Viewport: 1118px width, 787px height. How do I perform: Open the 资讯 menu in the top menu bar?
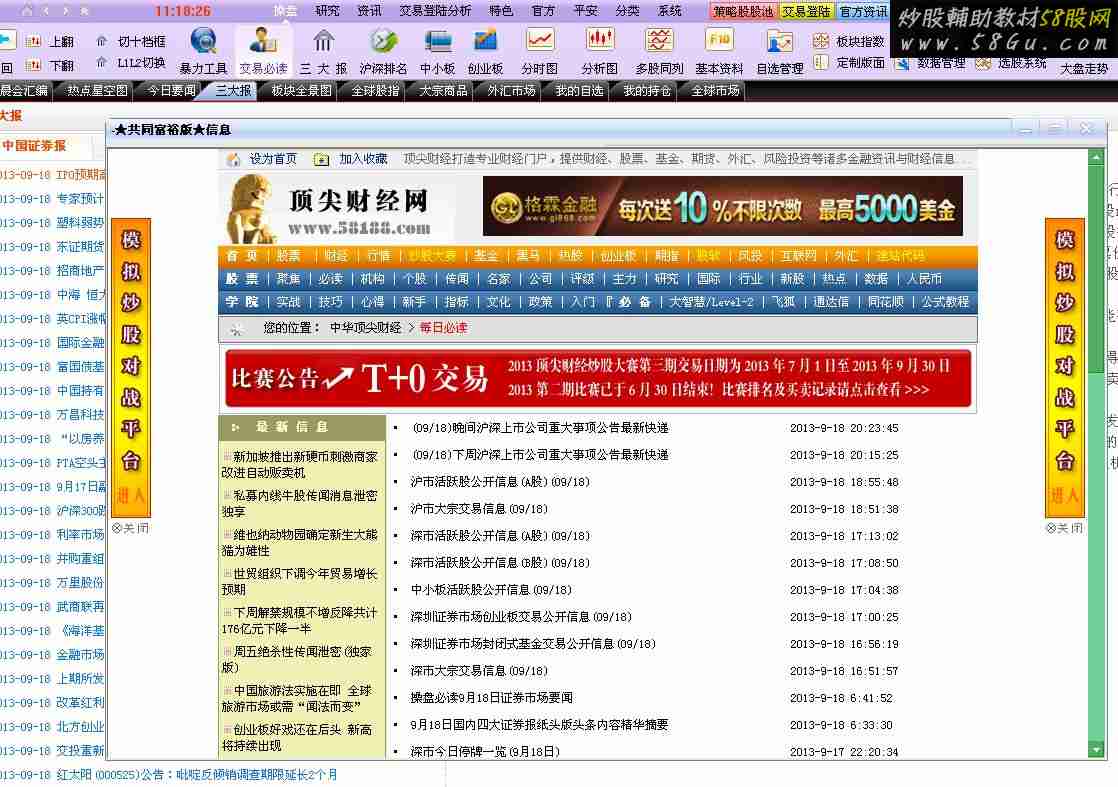point(369,11)
